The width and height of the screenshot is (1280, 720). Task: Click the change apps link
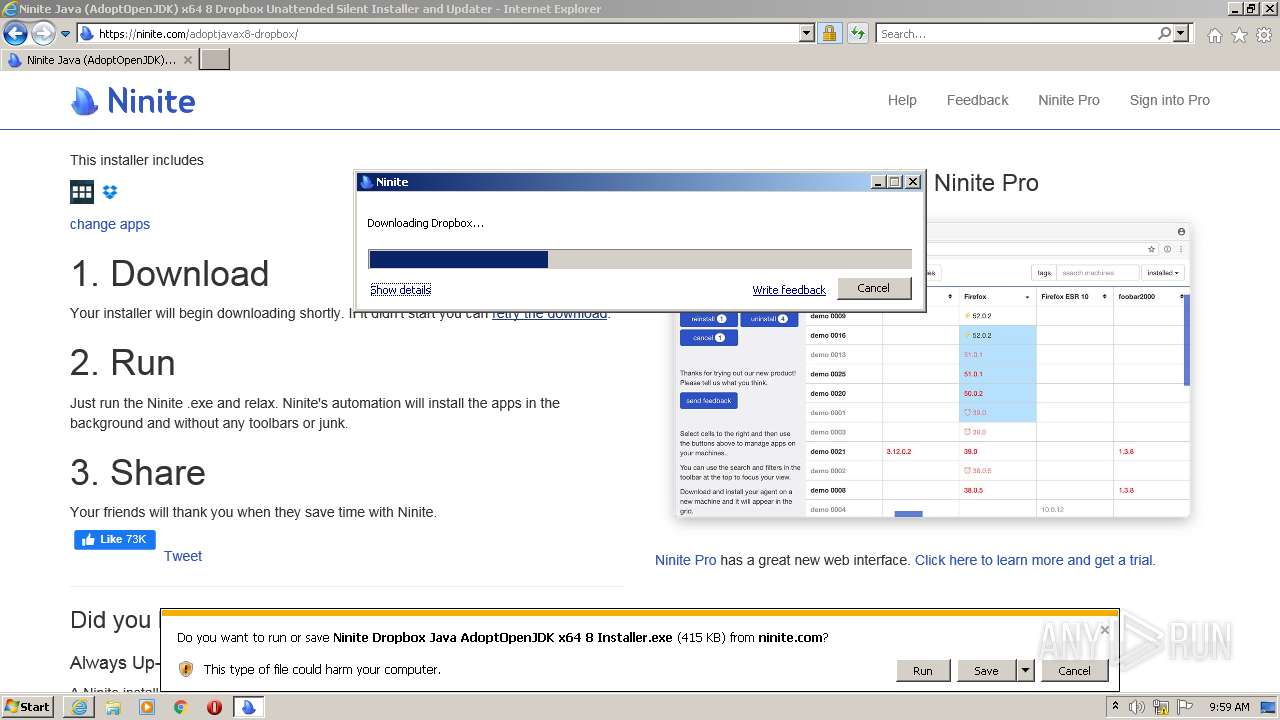[110, 224]
